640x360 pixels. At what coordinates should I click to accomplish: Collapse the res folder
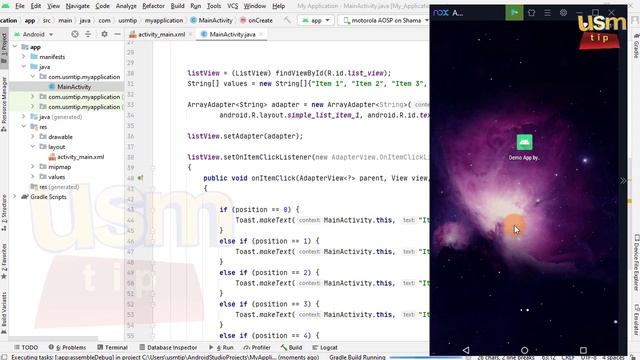click(x=24, y=127)
